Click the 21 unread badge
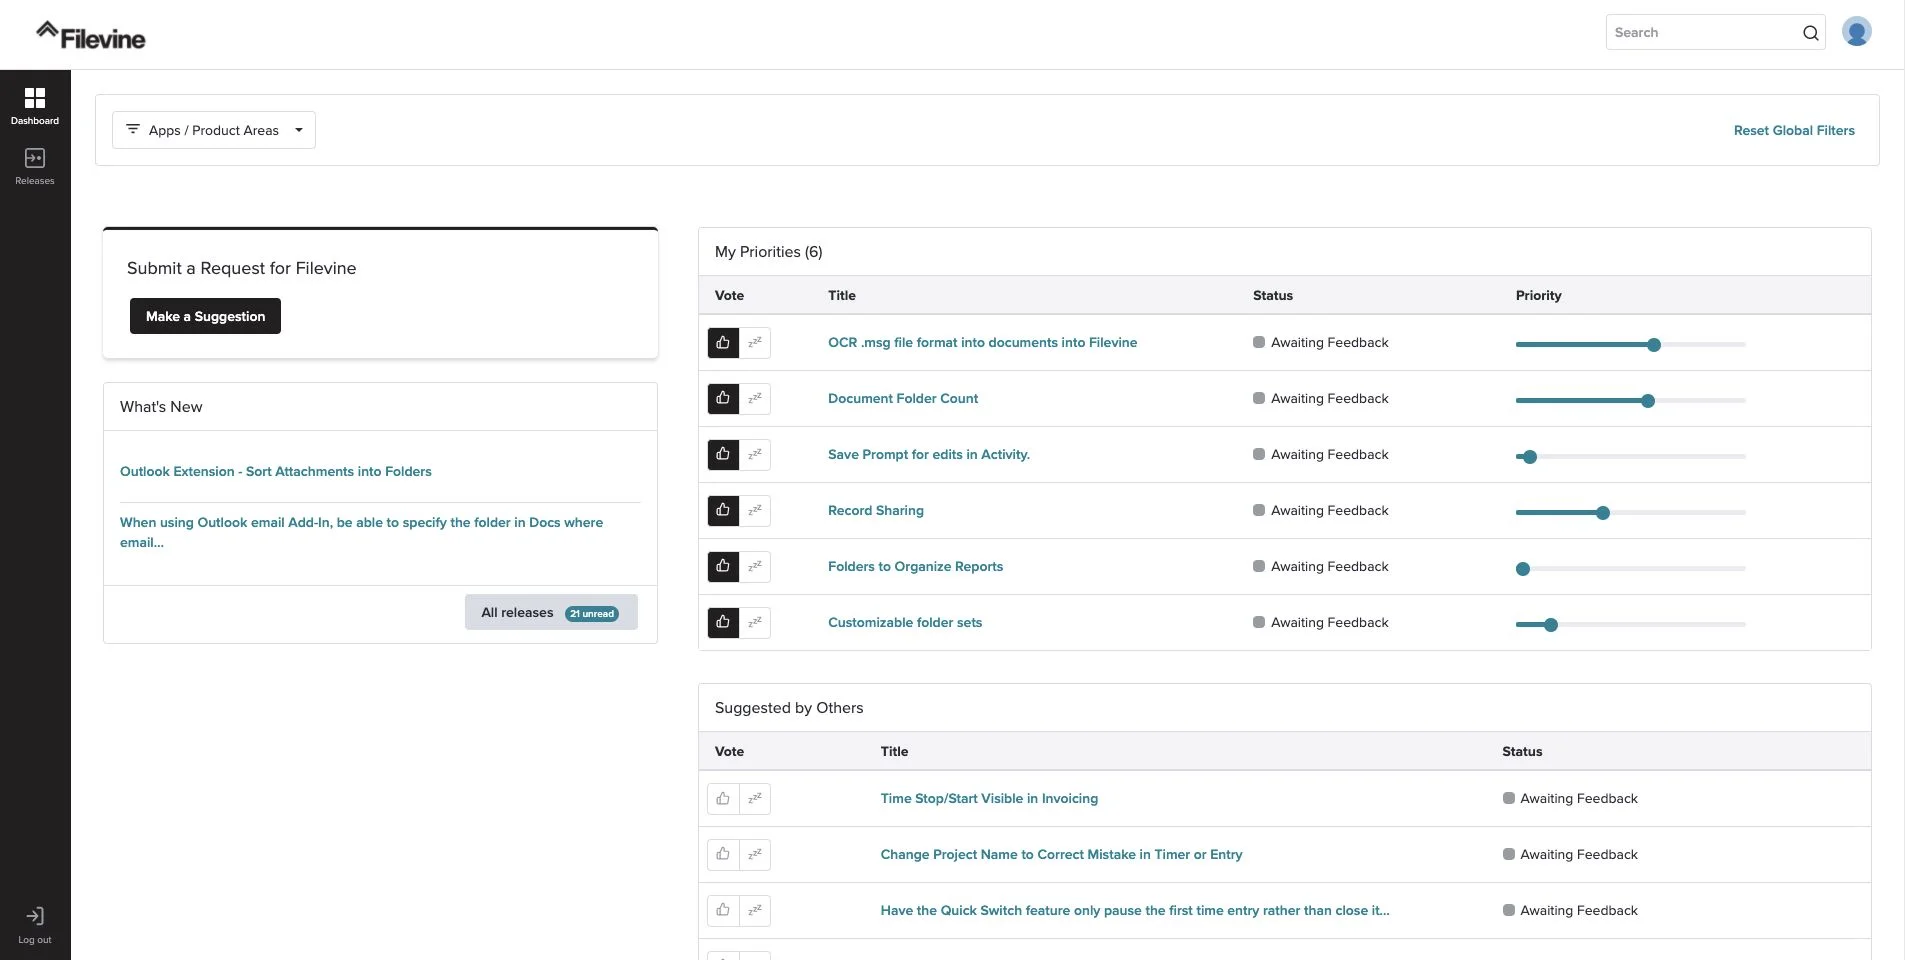 pyautogui.click(x=592, y=614)
